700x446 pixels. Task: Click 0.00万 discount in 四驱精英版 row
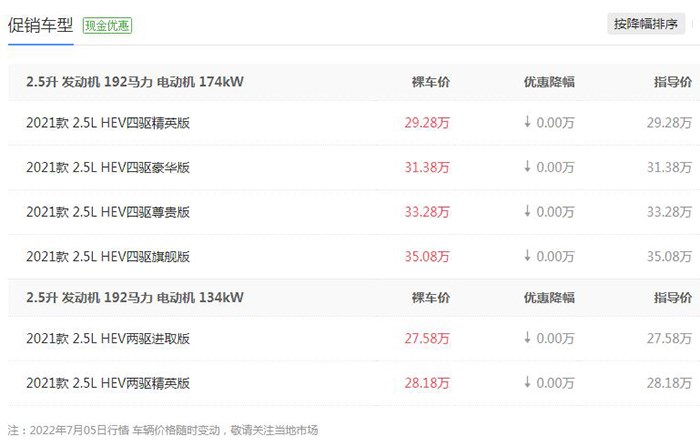click(x=555, y=123)
